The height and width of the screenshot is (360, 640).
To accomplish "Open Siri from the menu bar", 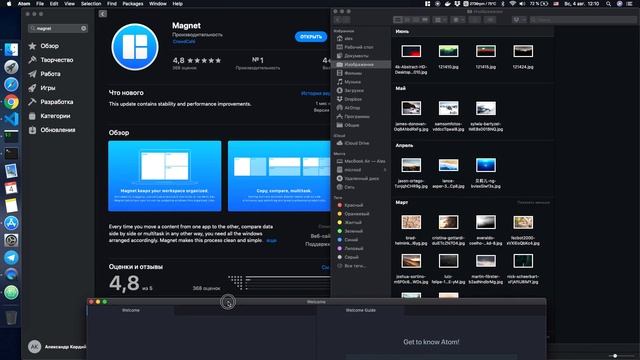I will (619, 4).
